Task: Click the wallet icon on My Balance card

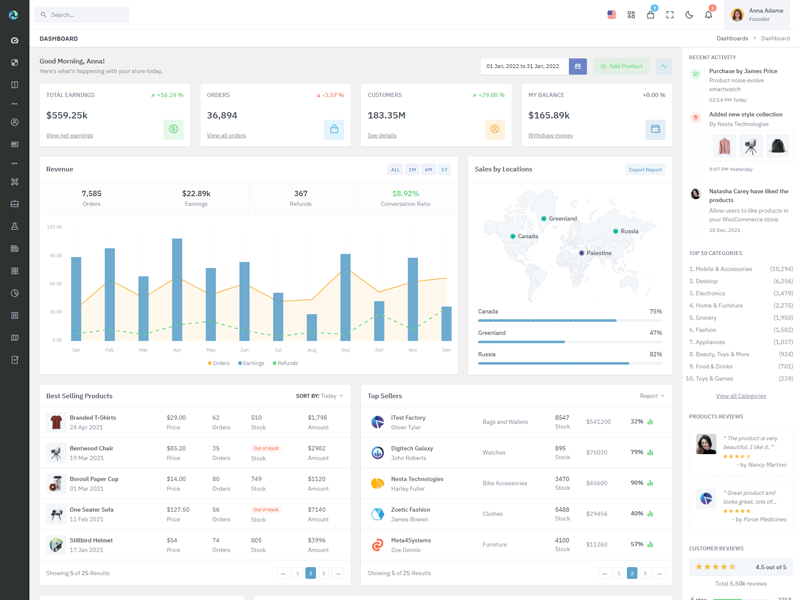Action: pos(654,129)
